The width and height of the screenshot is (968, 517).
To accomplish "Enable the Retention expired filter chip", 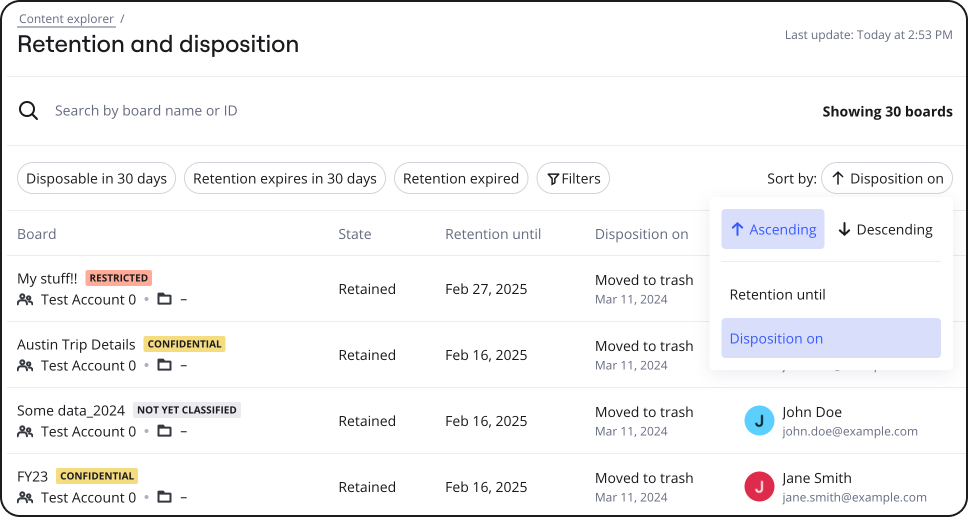I will pos(461,179).
